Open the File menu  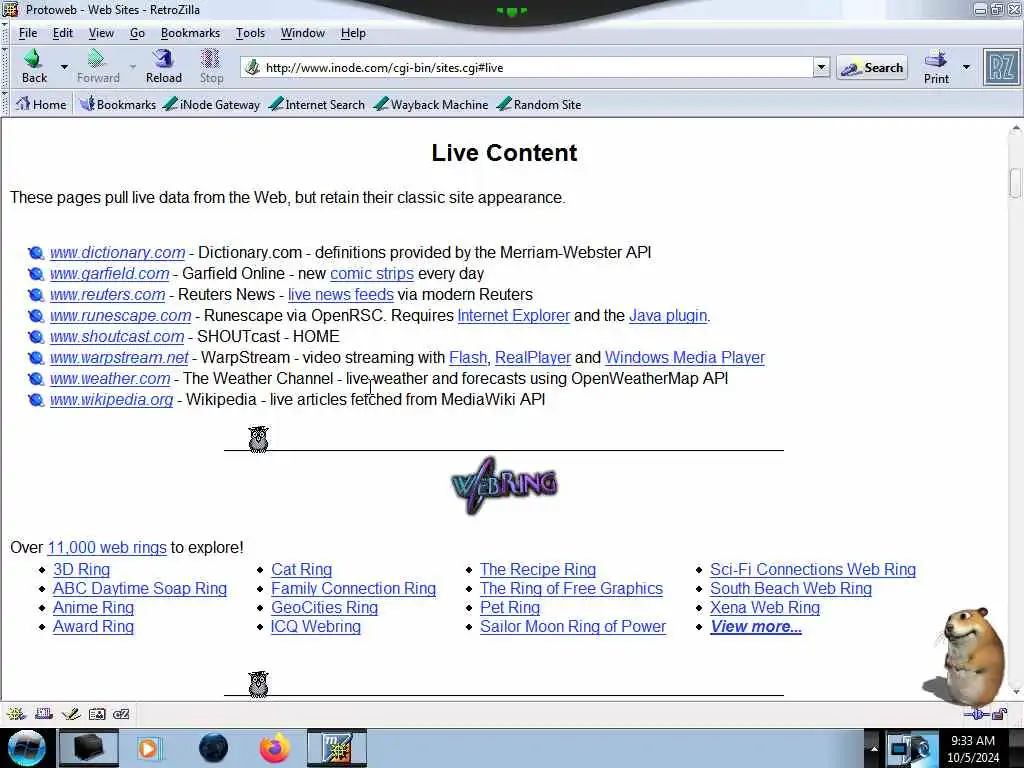28,33
